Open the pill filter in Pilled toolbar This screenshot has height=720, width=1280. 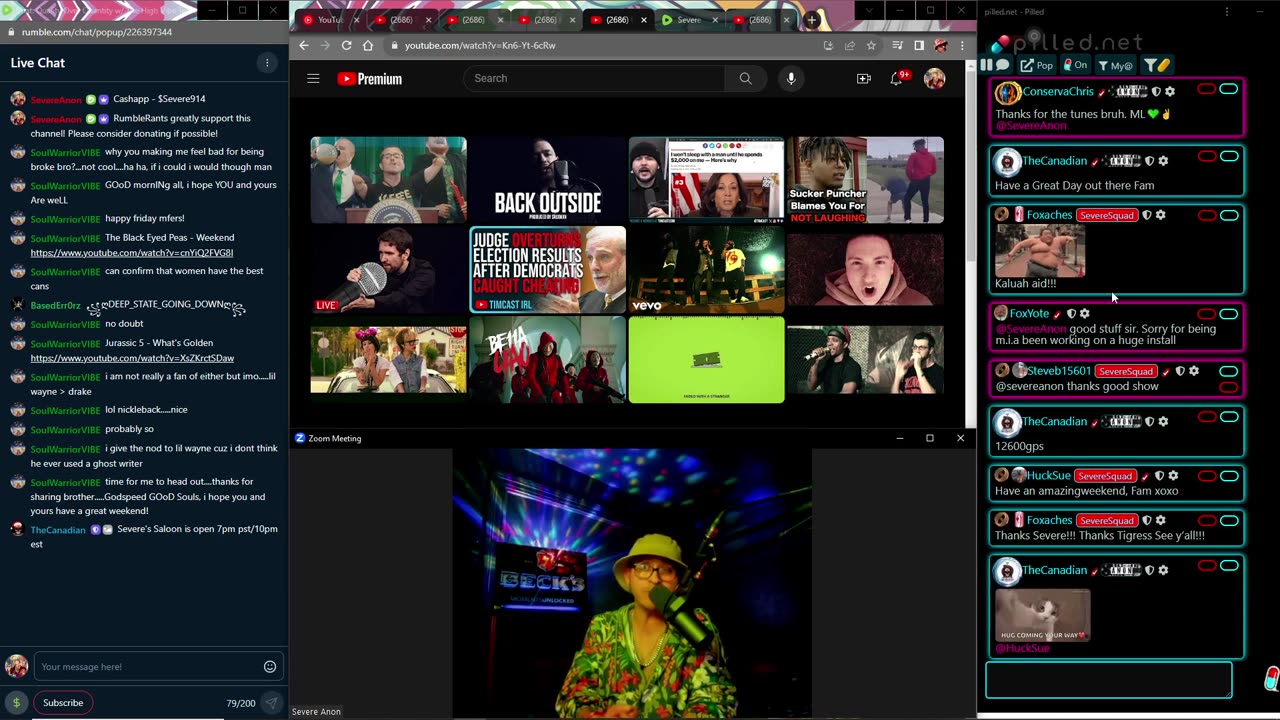[1157, 66]
